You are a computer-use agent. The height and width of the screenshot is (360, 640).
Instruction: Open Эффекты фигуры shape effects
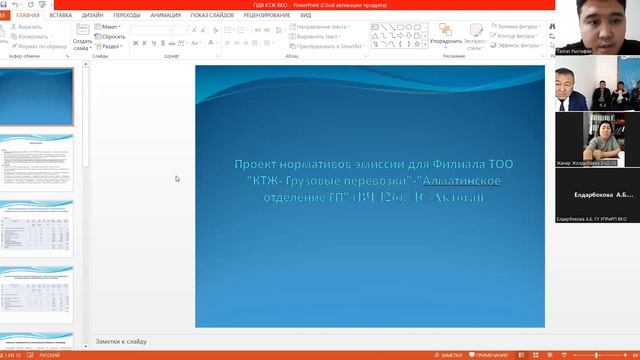(516, 45)
